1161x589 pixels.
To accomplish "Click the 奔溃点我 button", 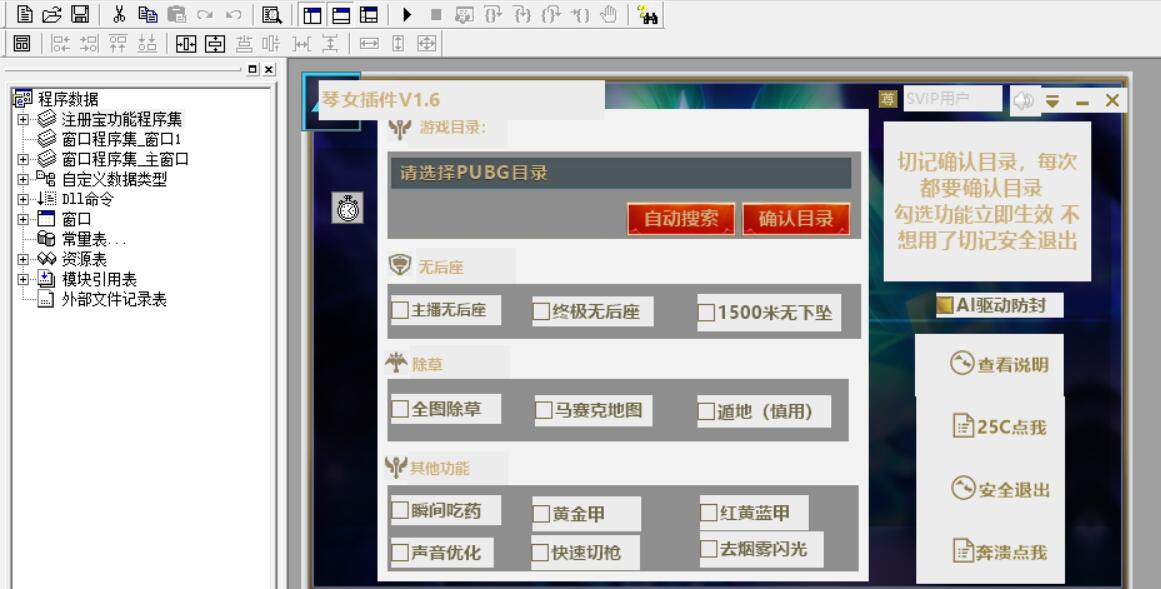I will (999, 551).
